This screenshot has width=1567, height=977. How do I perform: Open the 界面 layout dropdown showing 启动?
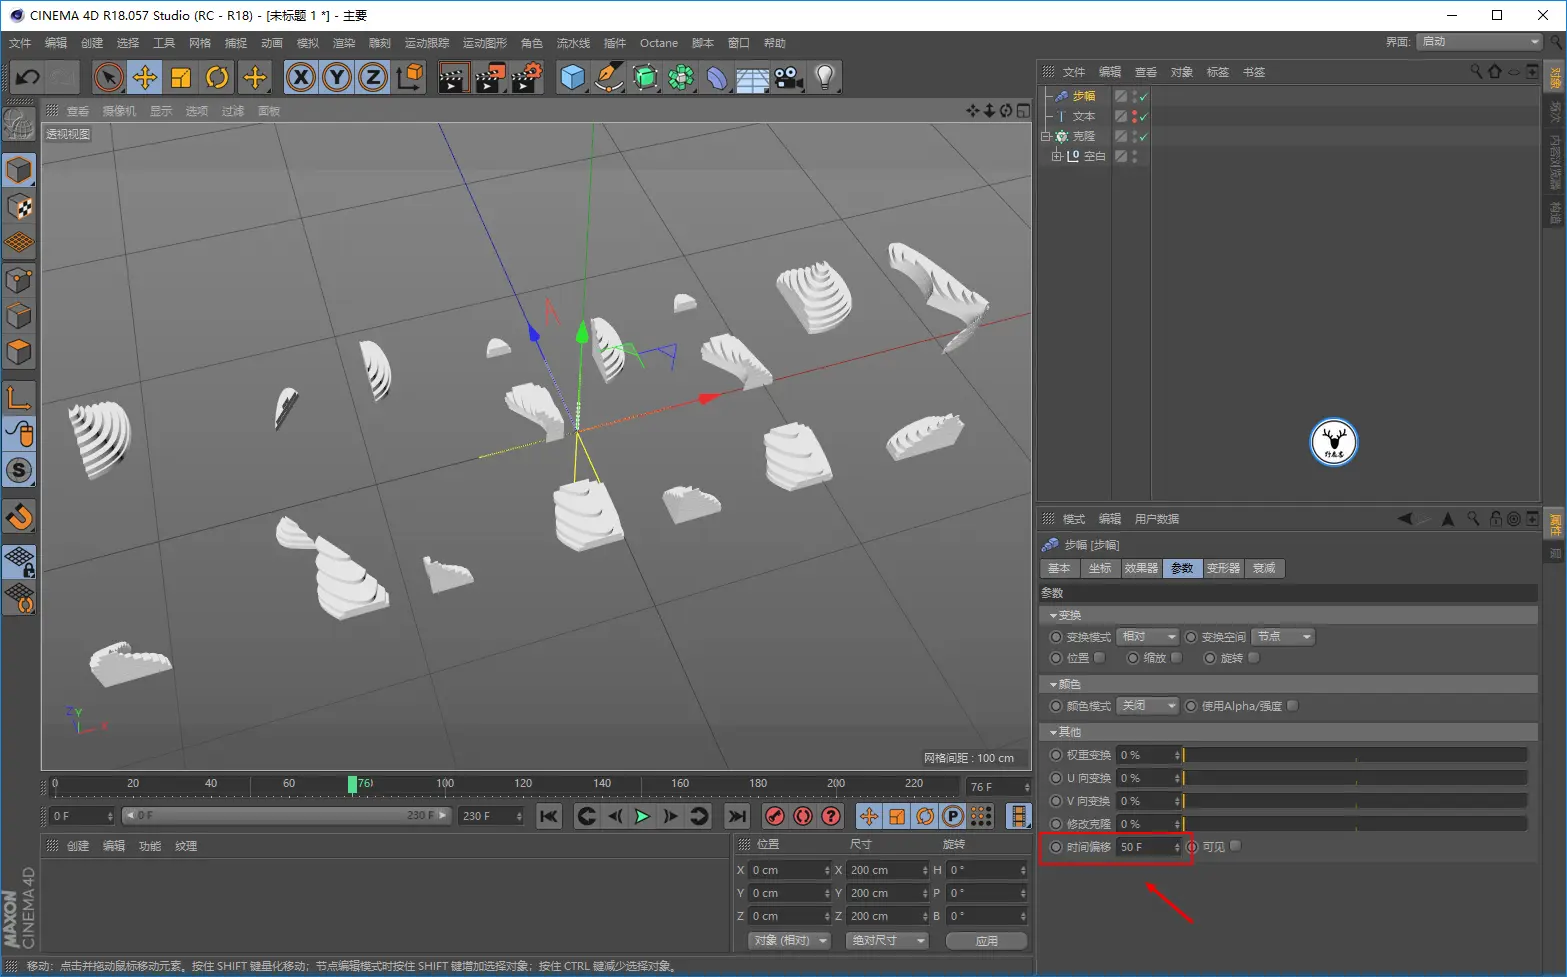[x=1480, y=42]
